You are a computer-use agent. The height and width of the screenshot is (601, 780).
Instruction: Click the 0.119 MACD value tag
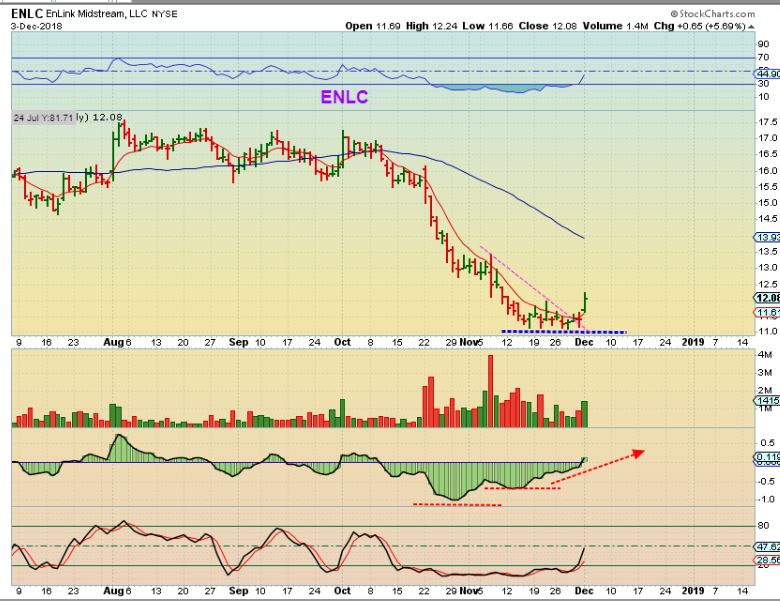coord(768,457)
